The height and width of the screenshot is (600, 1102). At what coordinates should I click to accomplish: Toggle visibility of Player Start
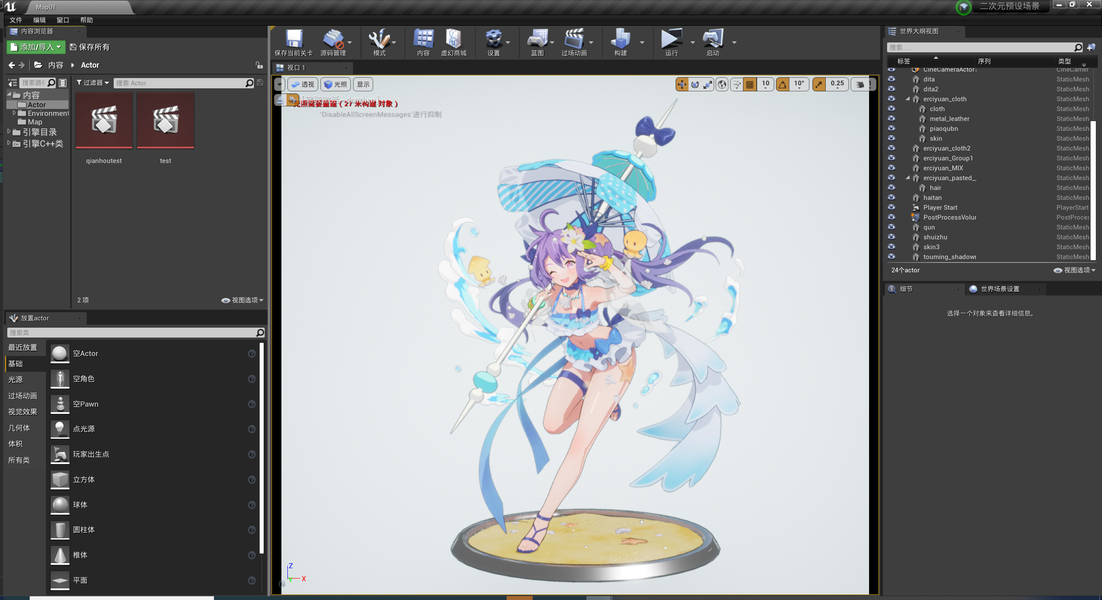(x=892, y=207)
